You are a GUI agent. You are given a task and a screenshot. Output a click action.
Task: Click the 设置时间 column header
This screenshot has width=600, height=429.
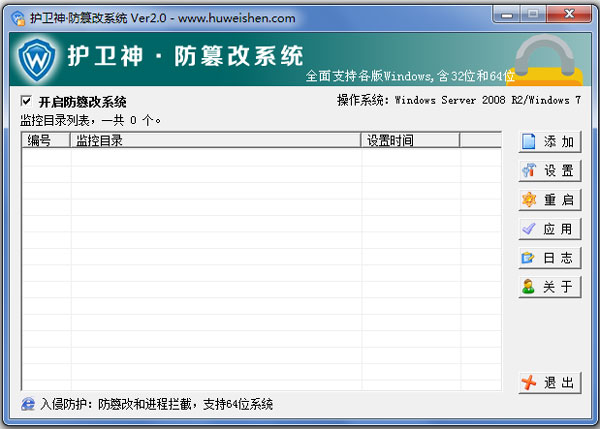(410, 141)
